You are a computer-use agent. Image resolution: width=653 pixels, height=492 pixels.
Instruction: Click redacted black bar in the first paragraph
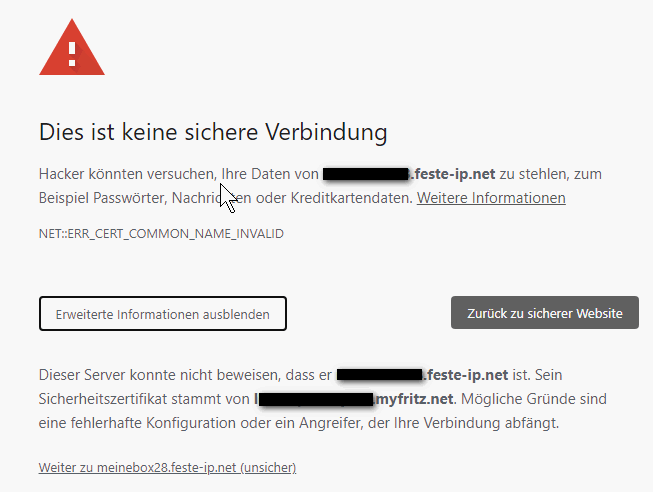click(x=366, y=174)
